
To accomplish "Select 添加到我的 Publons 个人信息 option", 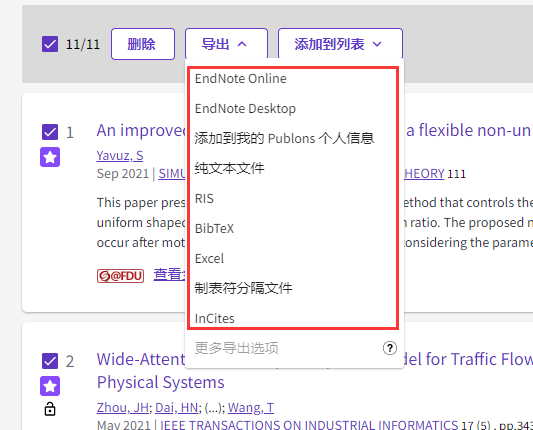I will [293, 138].
